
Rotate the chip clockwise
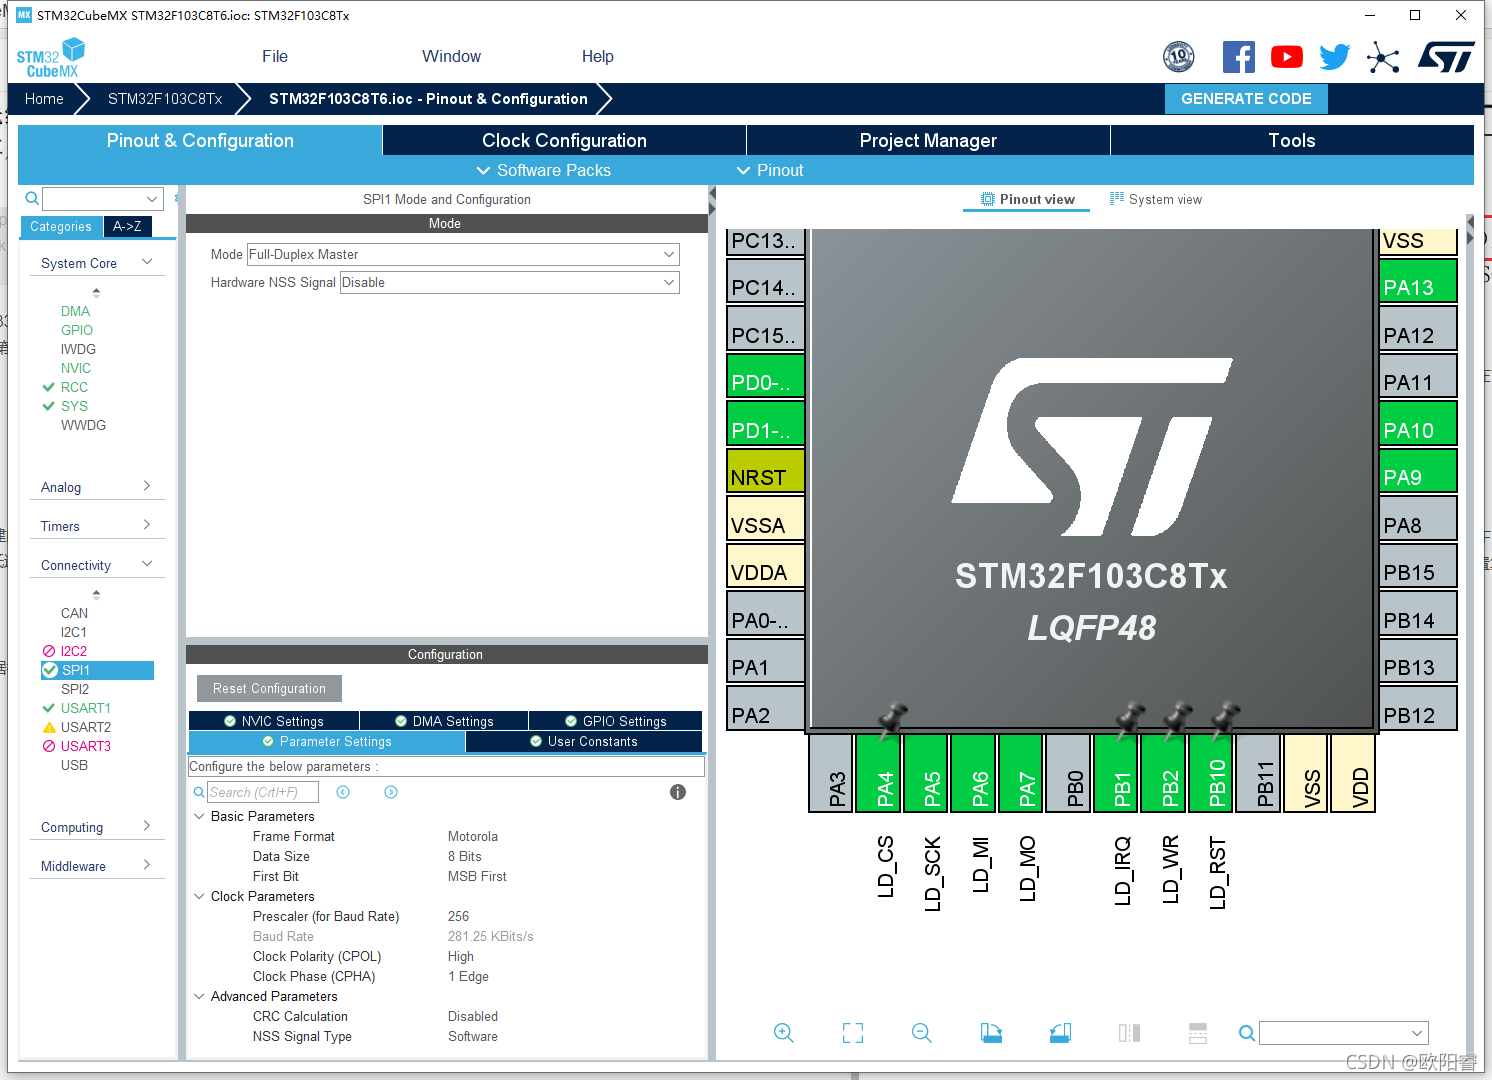991,1033
